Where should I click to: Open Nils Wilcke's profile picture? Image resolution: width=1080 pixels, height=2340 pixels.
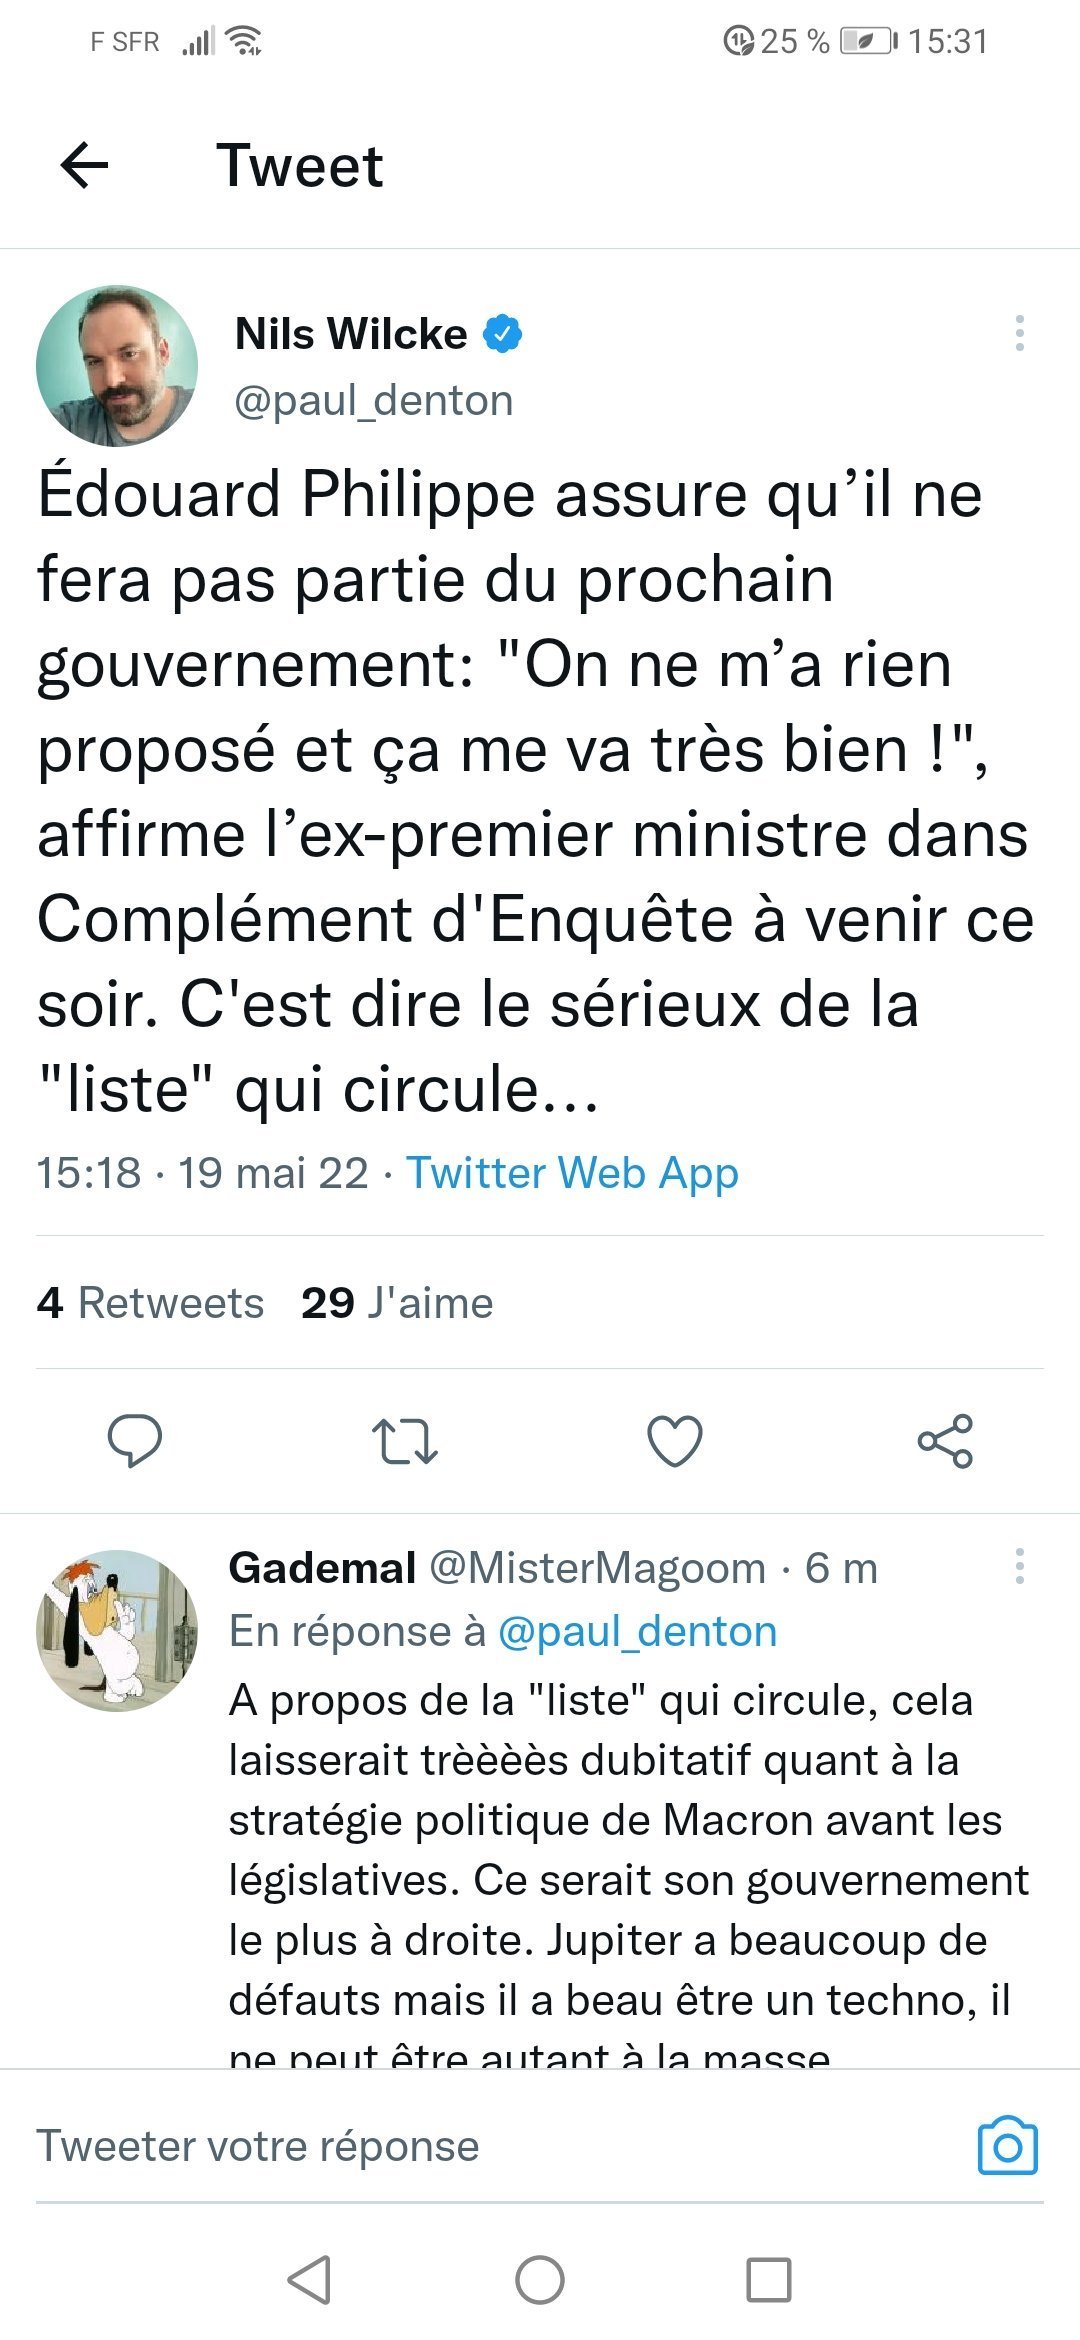(x=117, y=366)
